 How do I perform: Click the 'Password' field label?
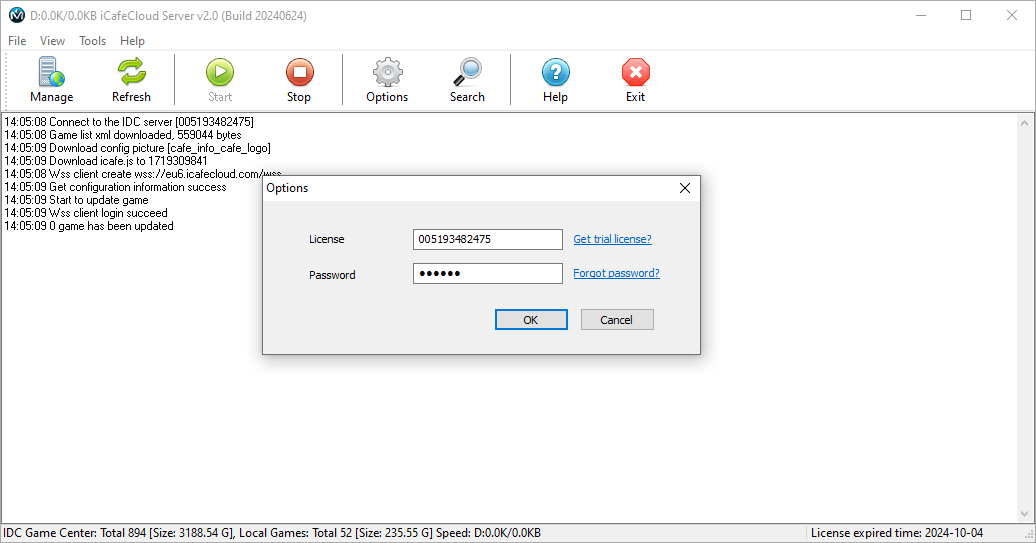pos(332,275)
